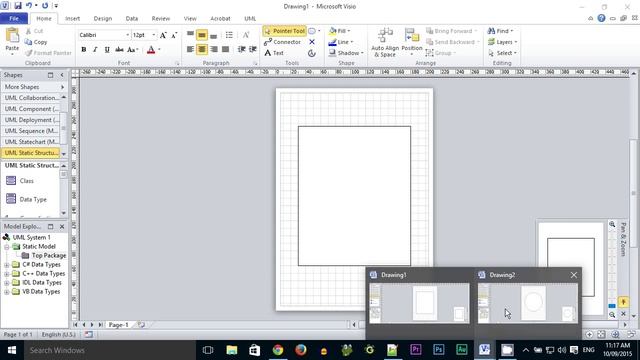Open the Line dropdown
This screenshot has width=640, height=360.
[341, 42]
